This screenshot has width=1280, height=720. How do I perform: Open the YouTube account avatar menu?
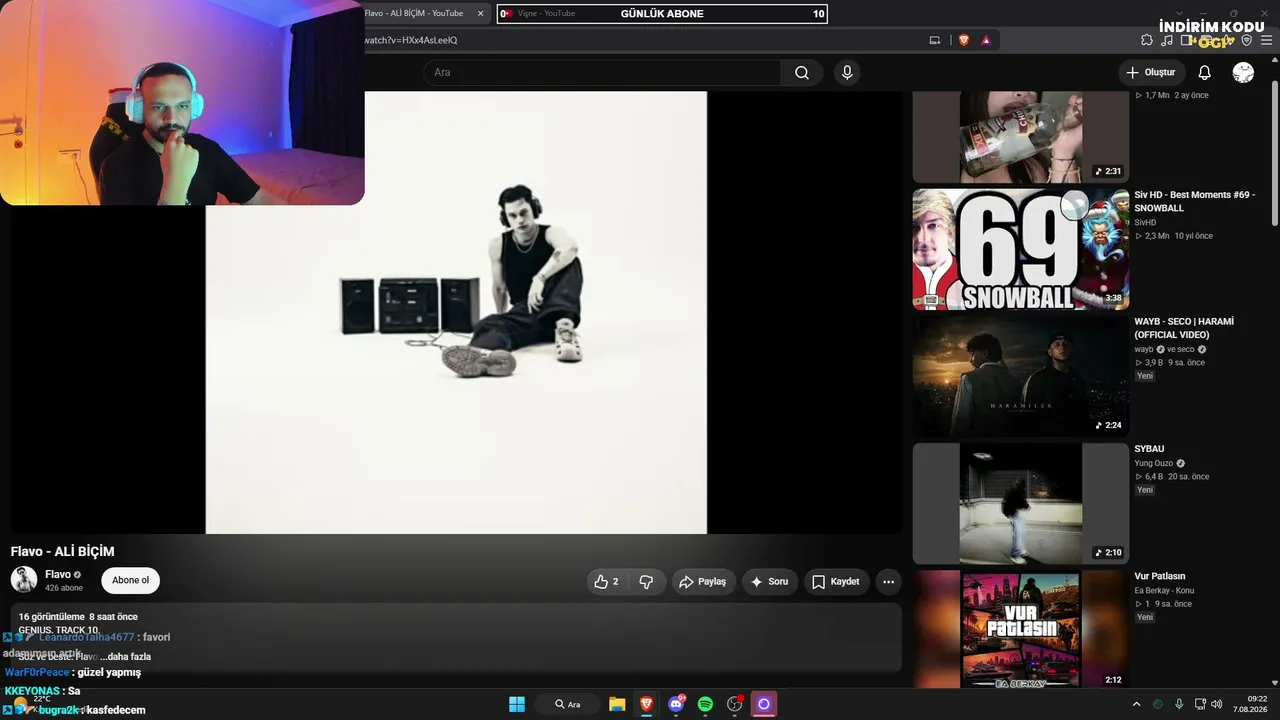[1243, 73]
